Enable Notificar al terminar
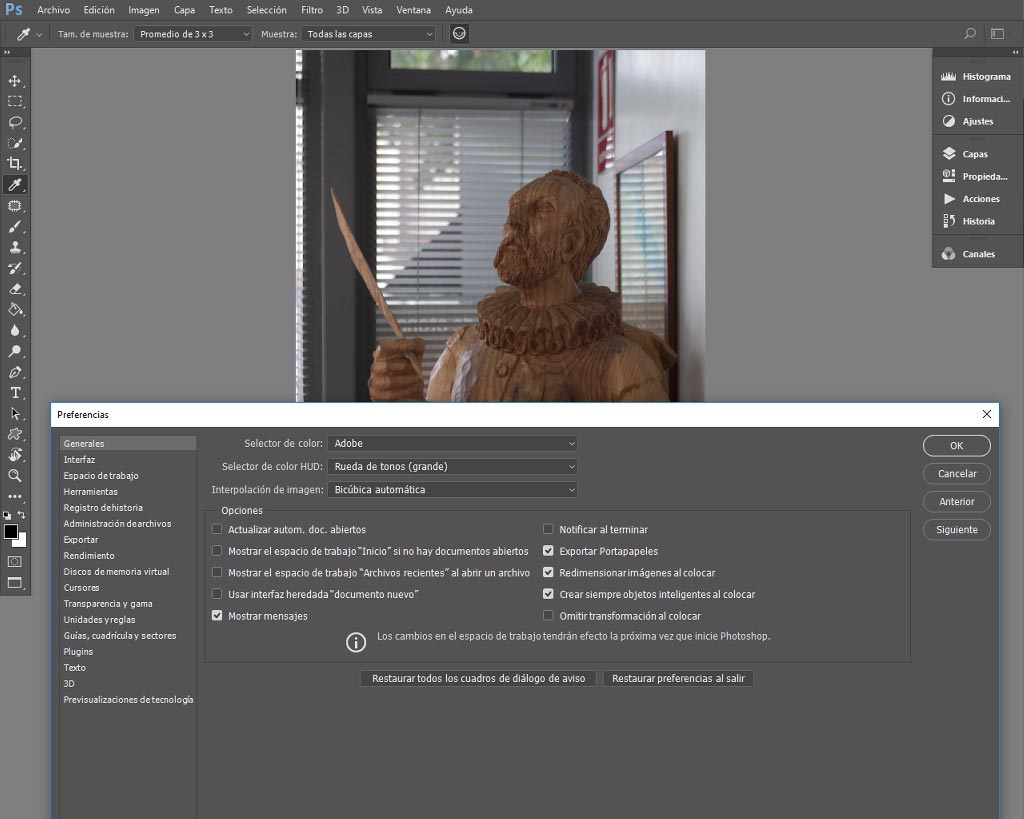 [548, 529]
